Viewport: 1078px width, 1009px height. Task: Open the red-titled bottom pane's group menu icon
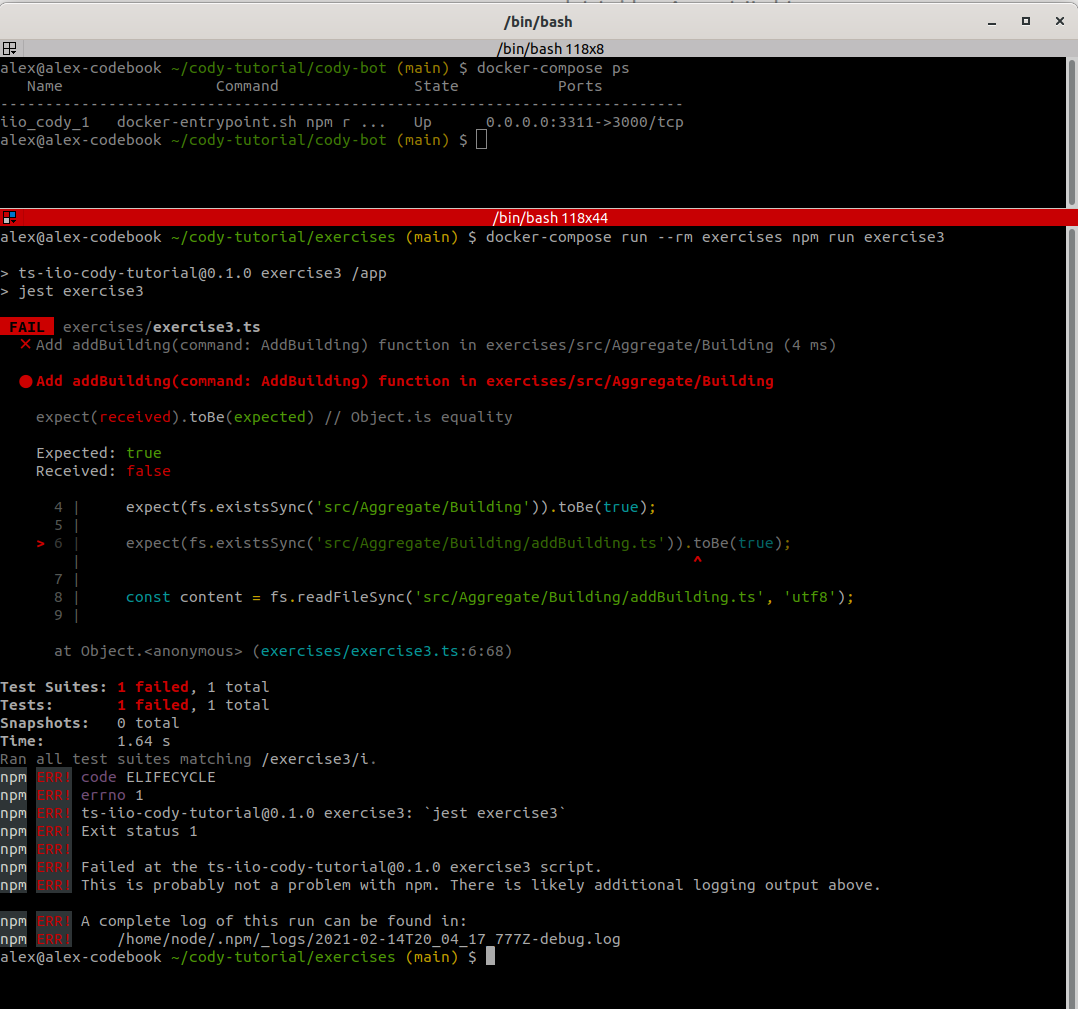click(x=10, y=218)
